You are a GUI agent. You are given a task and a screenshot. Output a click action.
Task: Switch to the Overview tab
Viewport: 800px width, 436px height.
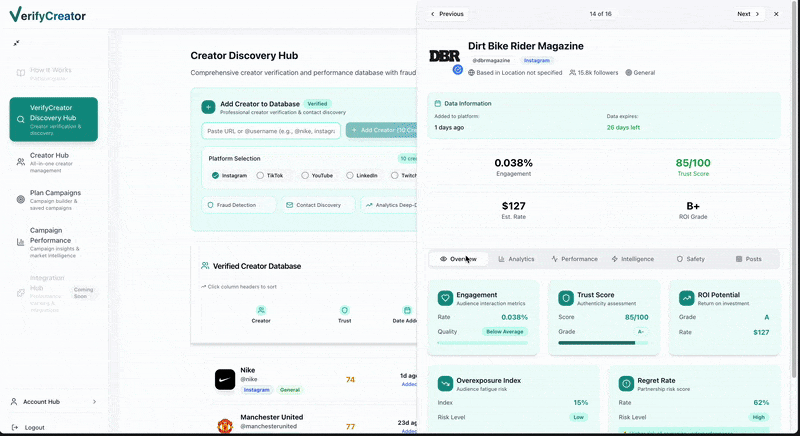tap(458, 259)
